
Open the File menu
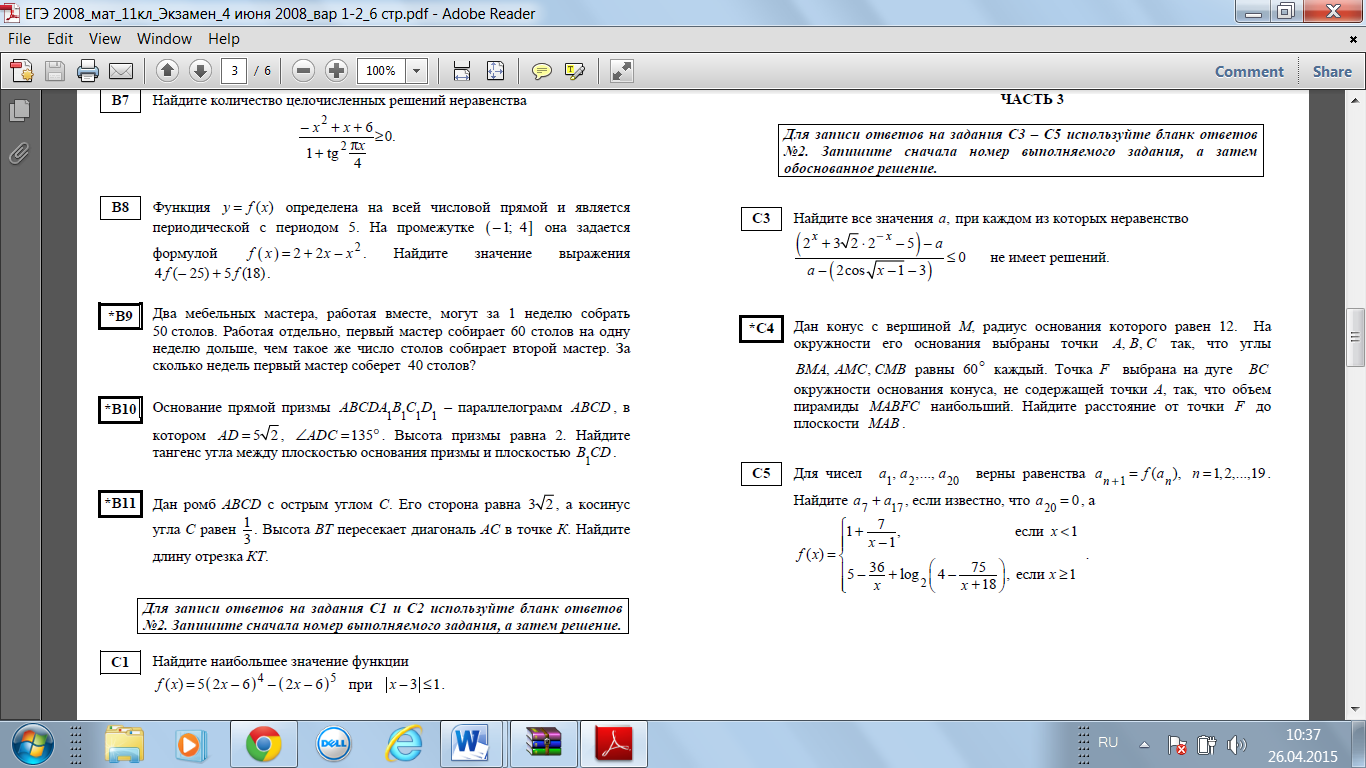click(20, 39)
